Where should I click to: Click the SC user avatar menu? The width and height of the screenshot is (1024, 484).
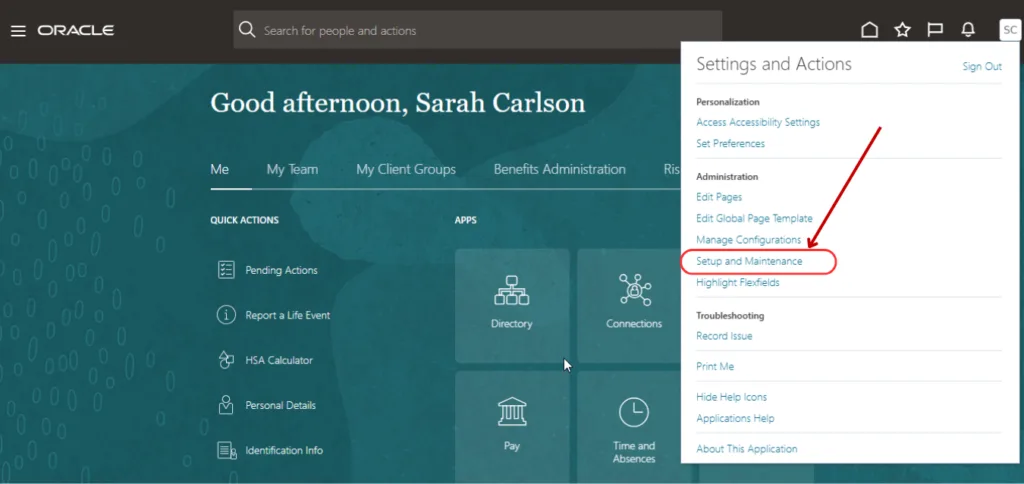(x=1009, y=31)
